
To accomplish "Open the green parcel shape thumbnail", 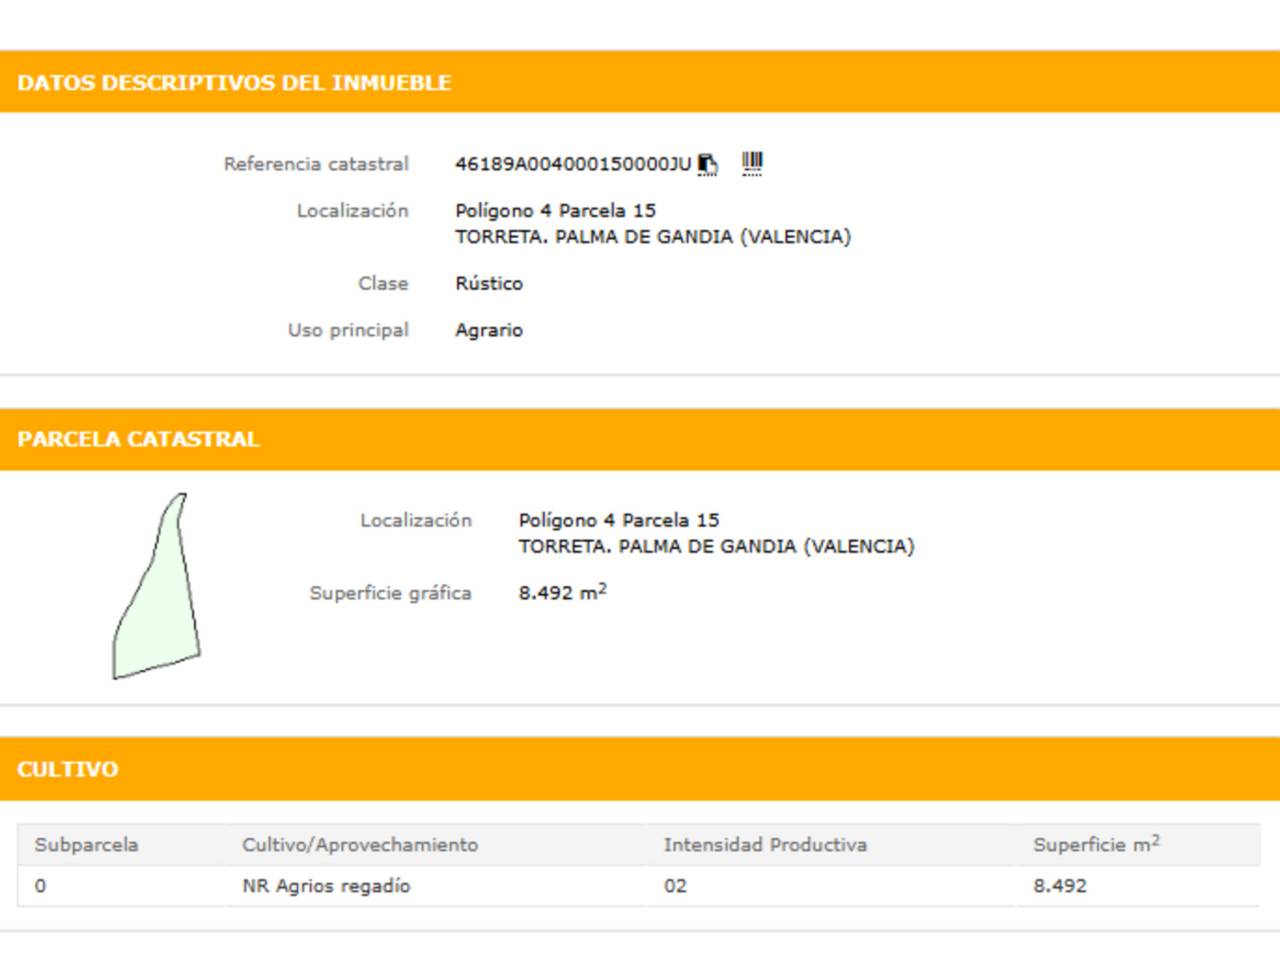I will click(156, 587).
